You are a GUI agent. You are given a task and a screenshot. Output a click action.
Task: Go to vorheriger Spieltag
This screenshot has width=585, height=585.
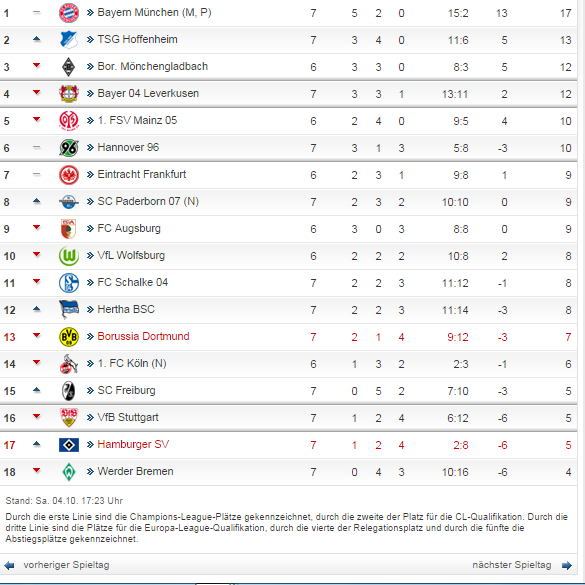pyautogui.click(x=66, y=565)
